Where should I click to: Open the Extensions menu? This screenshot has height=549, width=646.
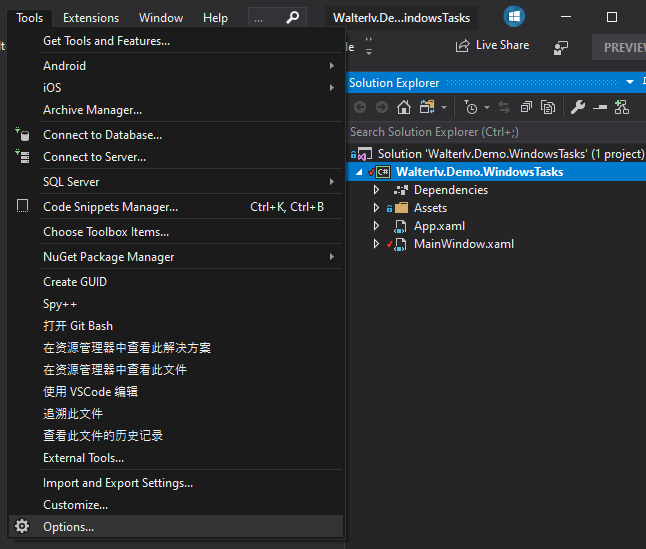(91, 18)
